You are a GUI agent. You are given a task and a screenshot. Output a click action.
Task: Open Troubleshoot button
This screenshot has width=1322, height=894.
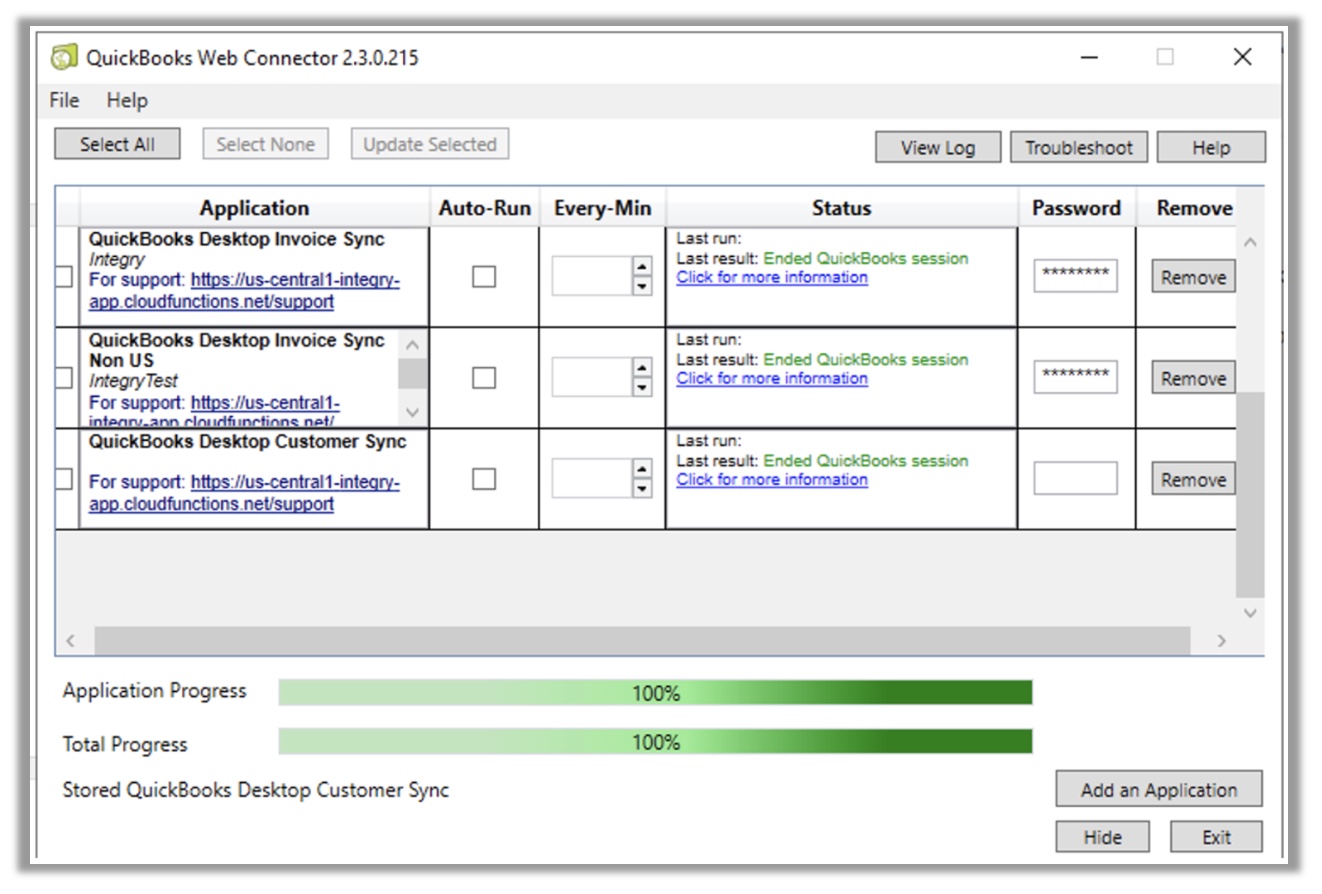(x=1078, y=147)
